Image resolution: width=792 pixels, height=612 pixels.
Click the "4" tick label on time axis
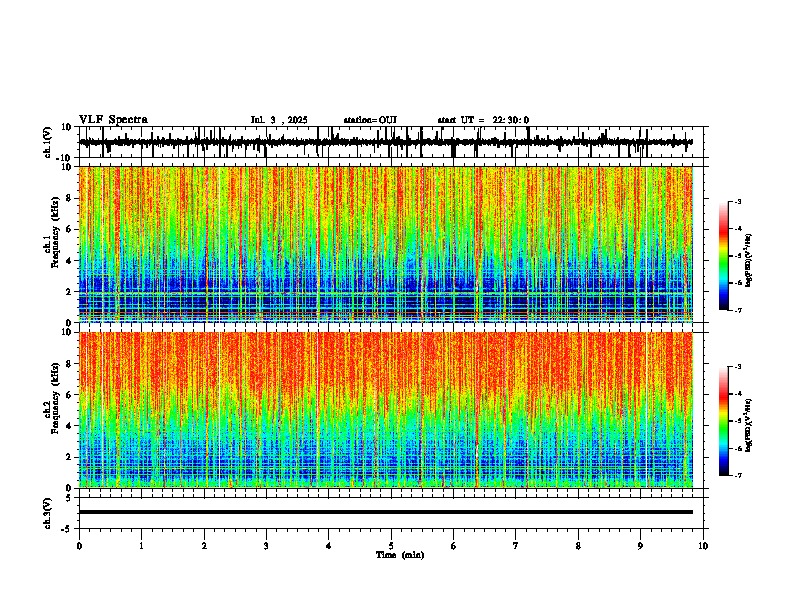coord(329,546)
